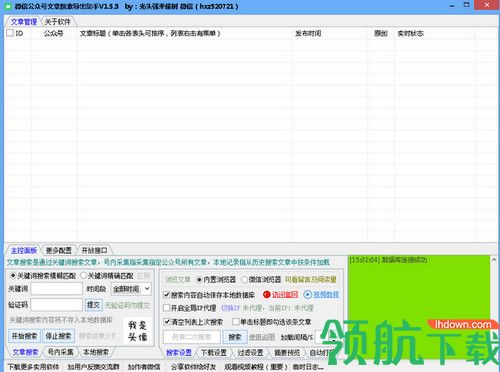This screenshot has width=500, height=372.
Task: Open the 下载设置 tab
Action: 214,353
